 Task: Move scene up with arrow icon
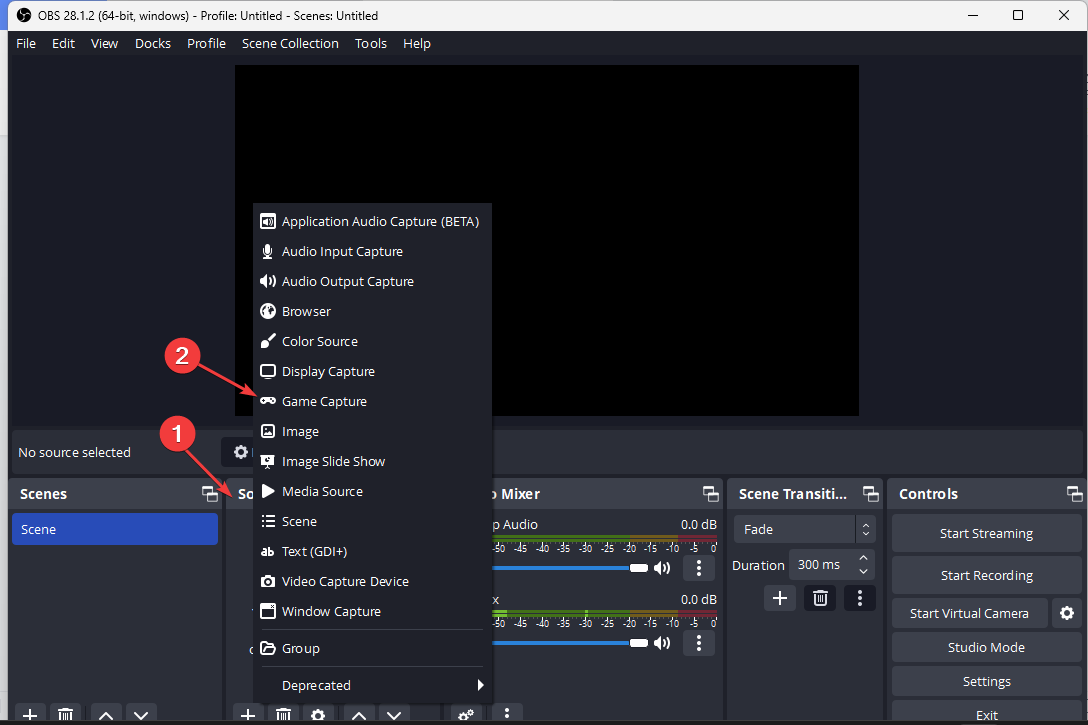105,714
